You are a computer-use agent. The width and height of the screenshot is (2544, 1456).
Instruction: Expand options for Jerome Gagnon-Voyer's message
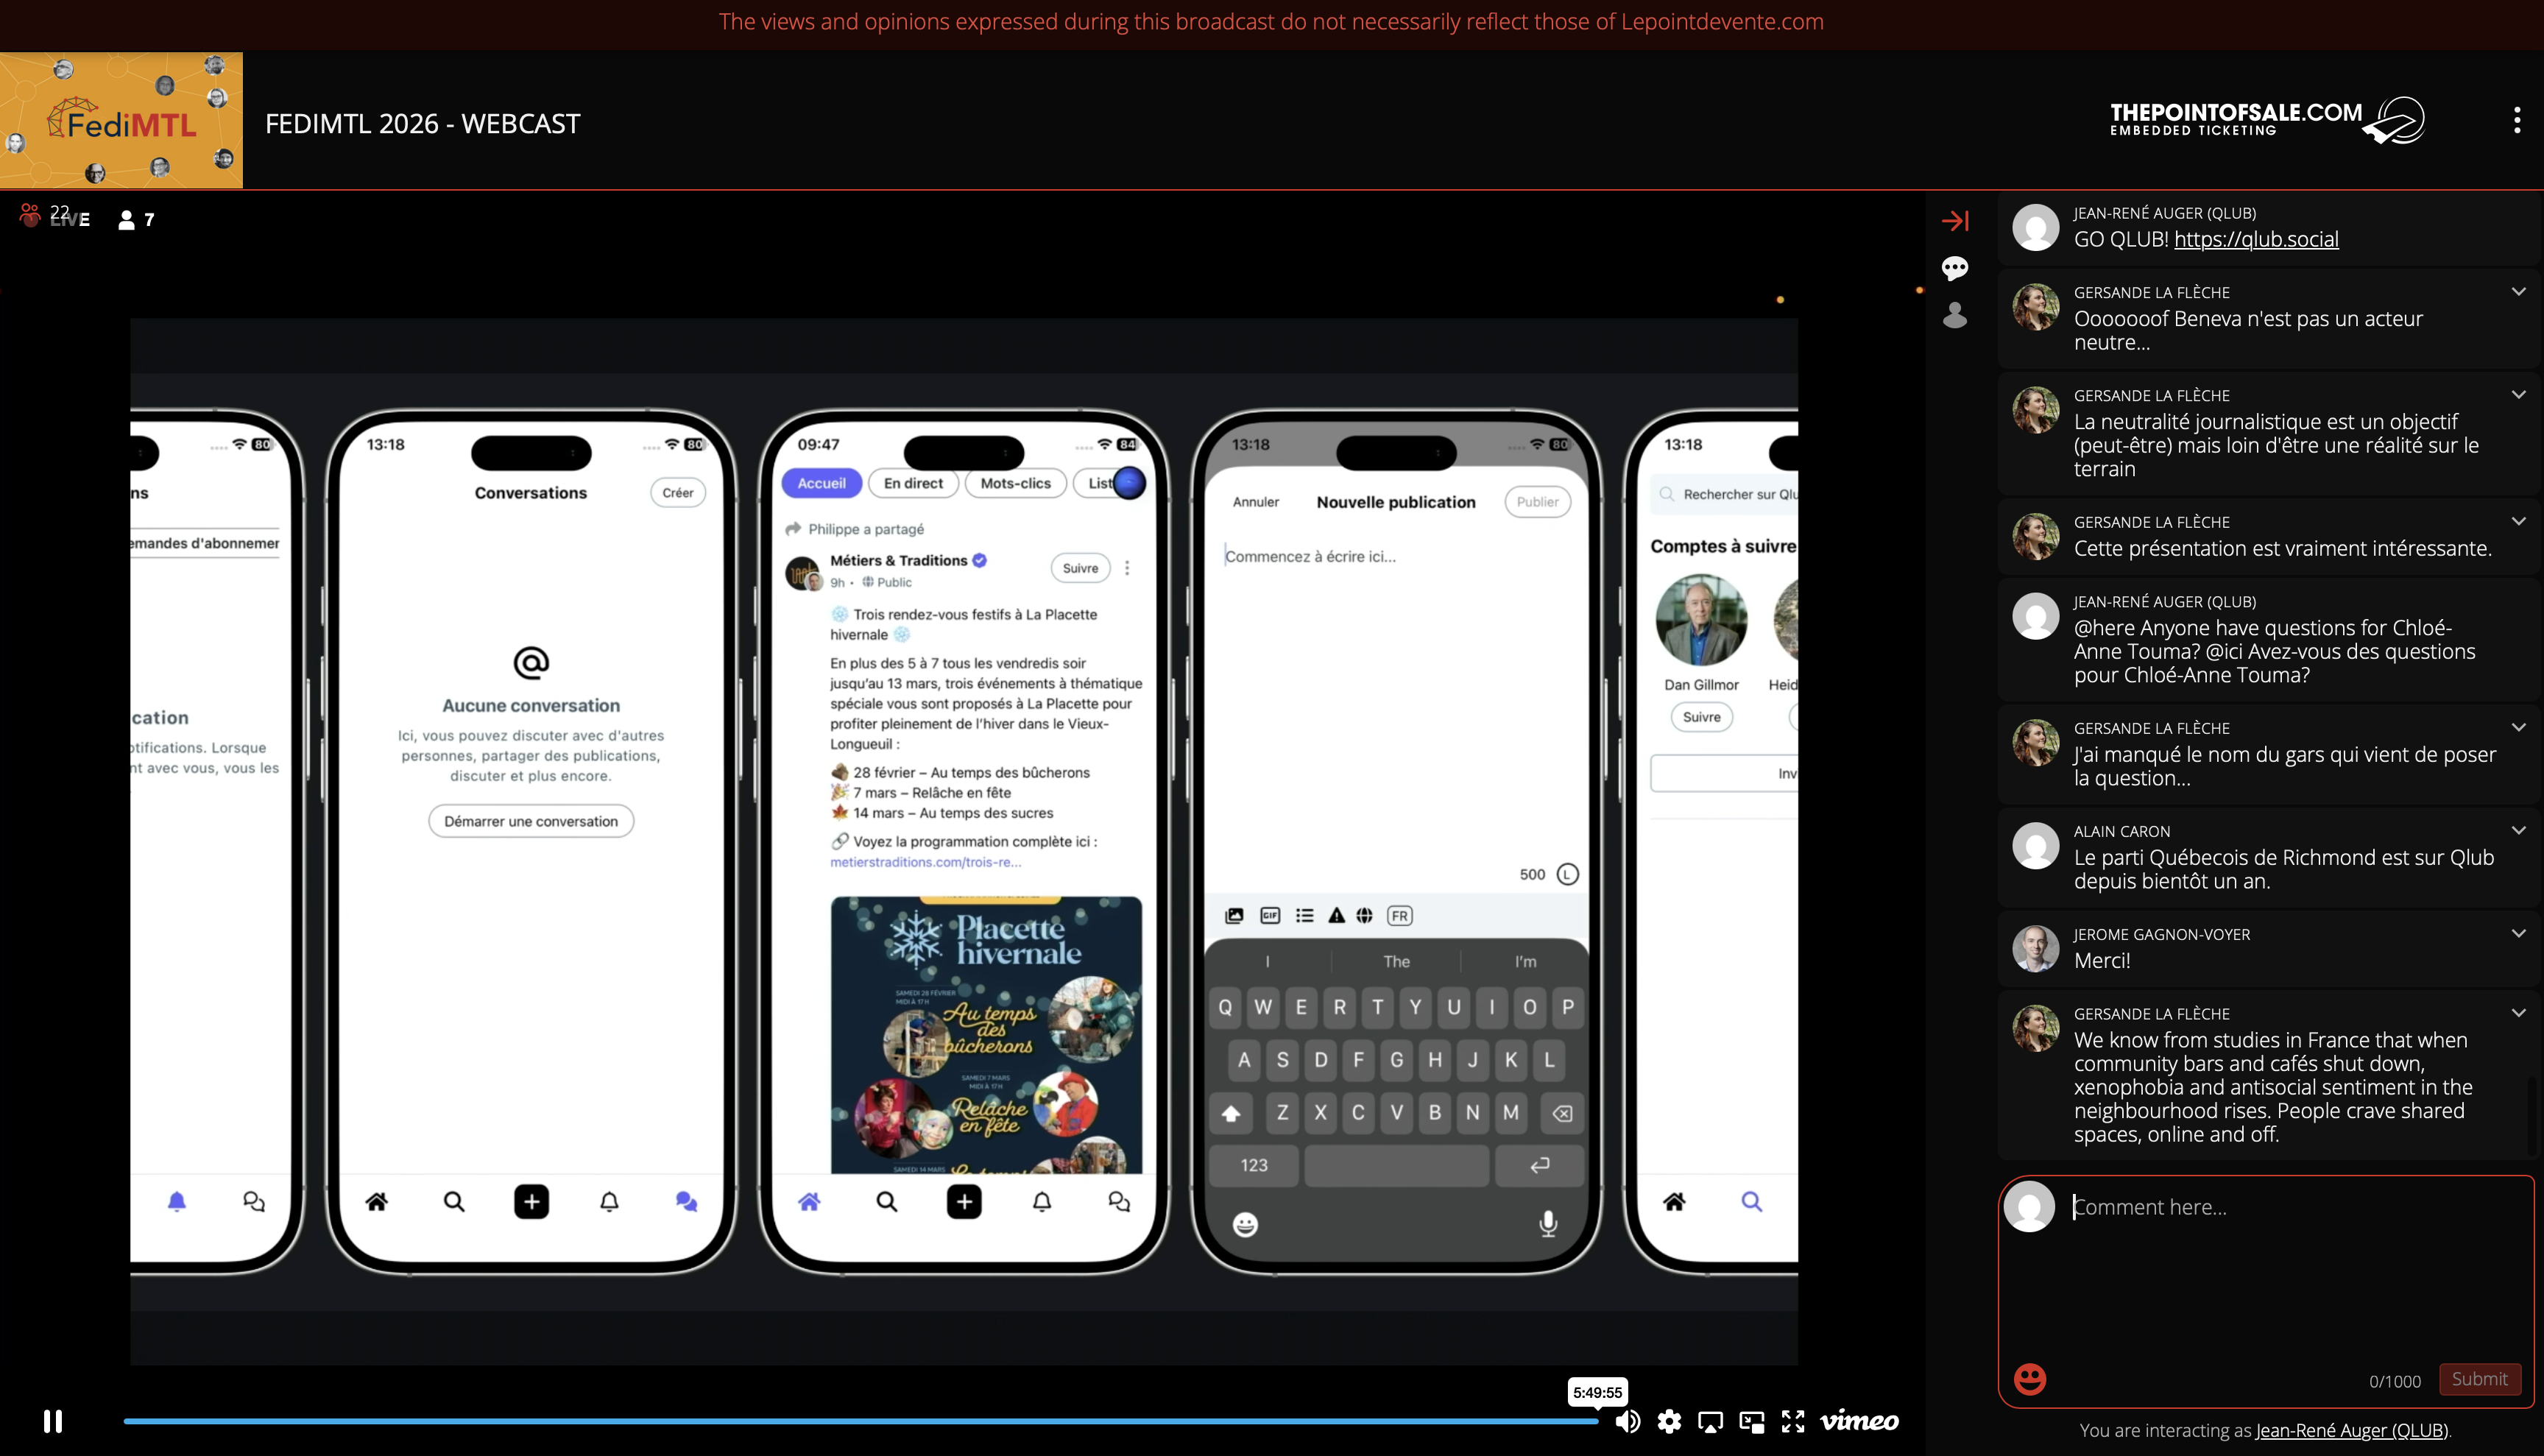pyautogui.click(x=2518, y=933)
